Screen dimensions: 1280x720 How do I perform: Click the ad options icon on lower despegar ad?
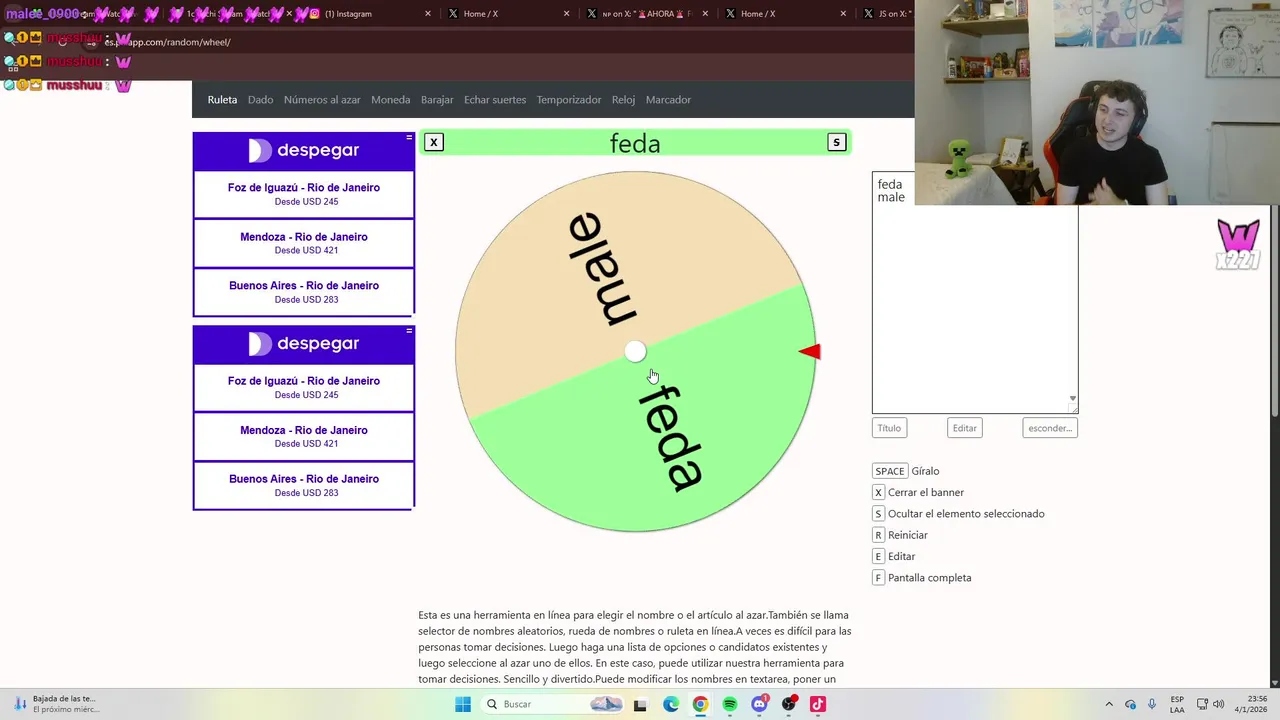pos(409,330)
